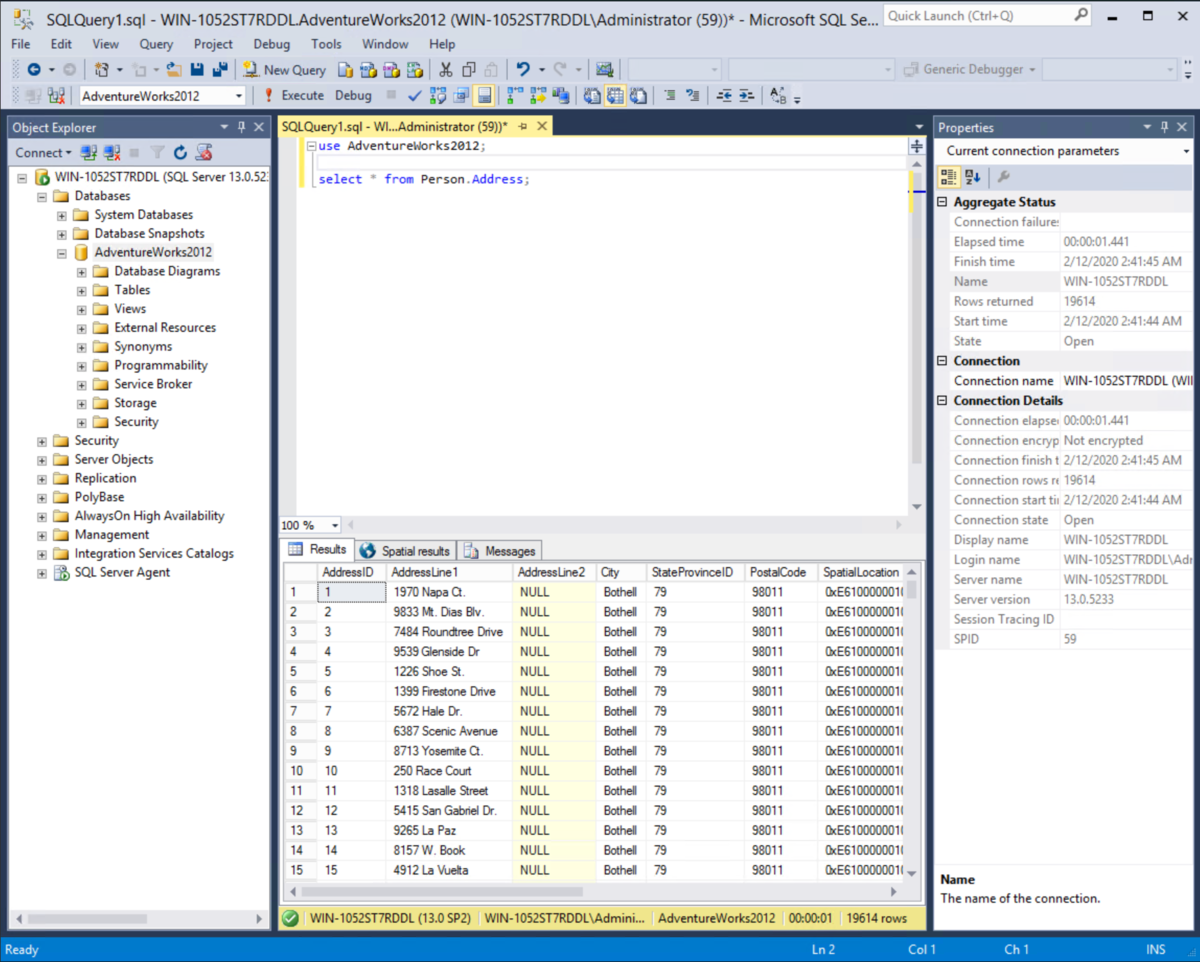Parse query using the blue checkmark icon
1200x962 pixels.
[415, 96]
